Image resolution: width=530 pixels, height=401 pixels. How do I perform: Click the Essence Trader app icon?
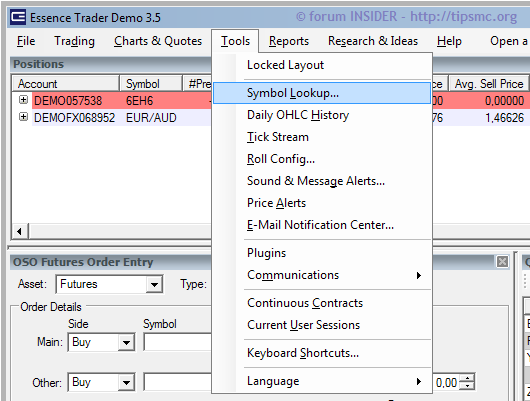pyautogui.click(x=18, y=17)
